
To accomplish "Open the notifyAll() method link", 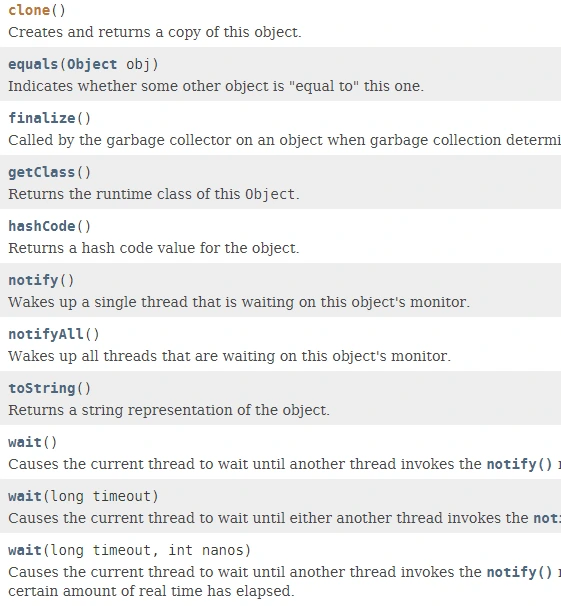I will pos(46,334).
